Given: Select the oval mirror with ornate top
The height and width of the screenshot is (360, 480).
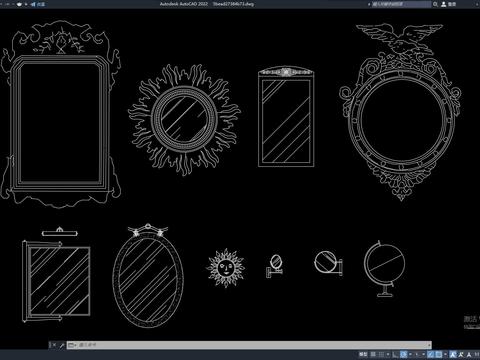Looking at the screenshot, I should coord(148,276).
